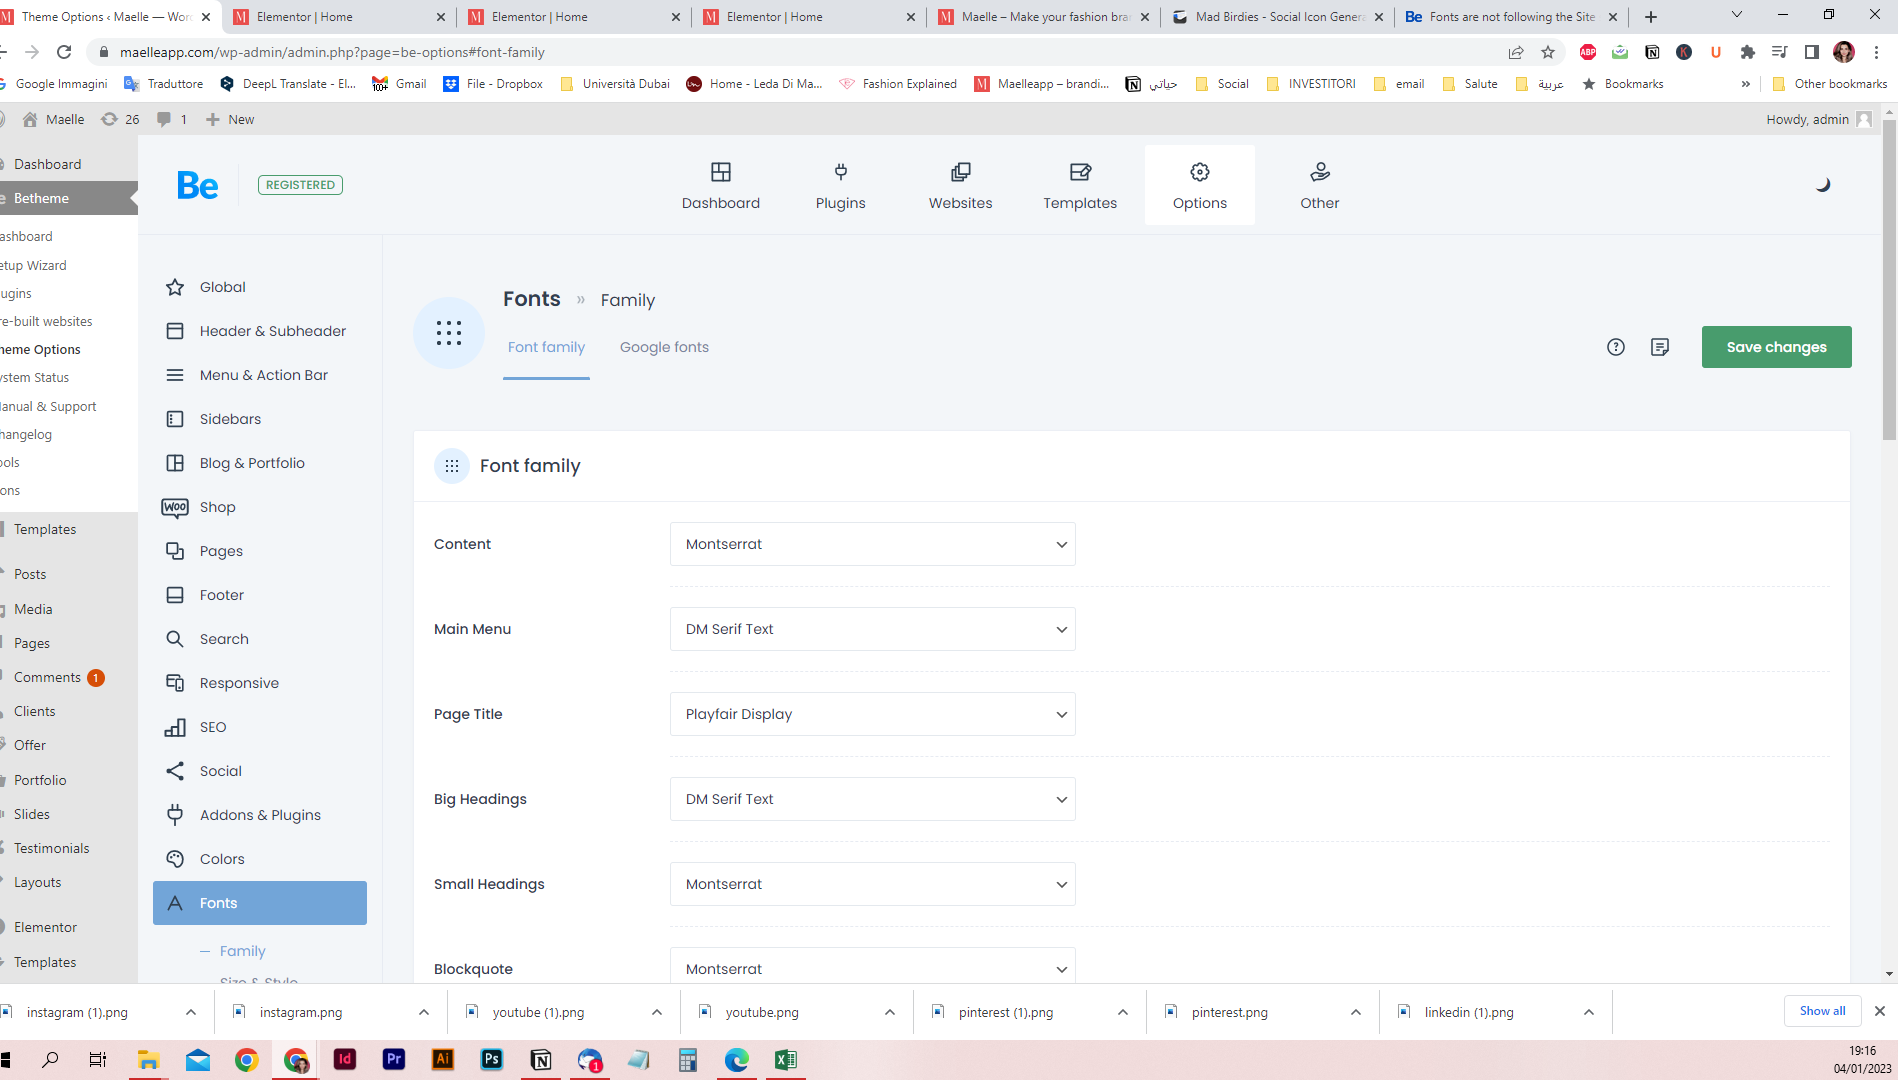Switch to the Google fonts tab
1898x1080 pixels.
pyautogui.click(x=664, y=347)
